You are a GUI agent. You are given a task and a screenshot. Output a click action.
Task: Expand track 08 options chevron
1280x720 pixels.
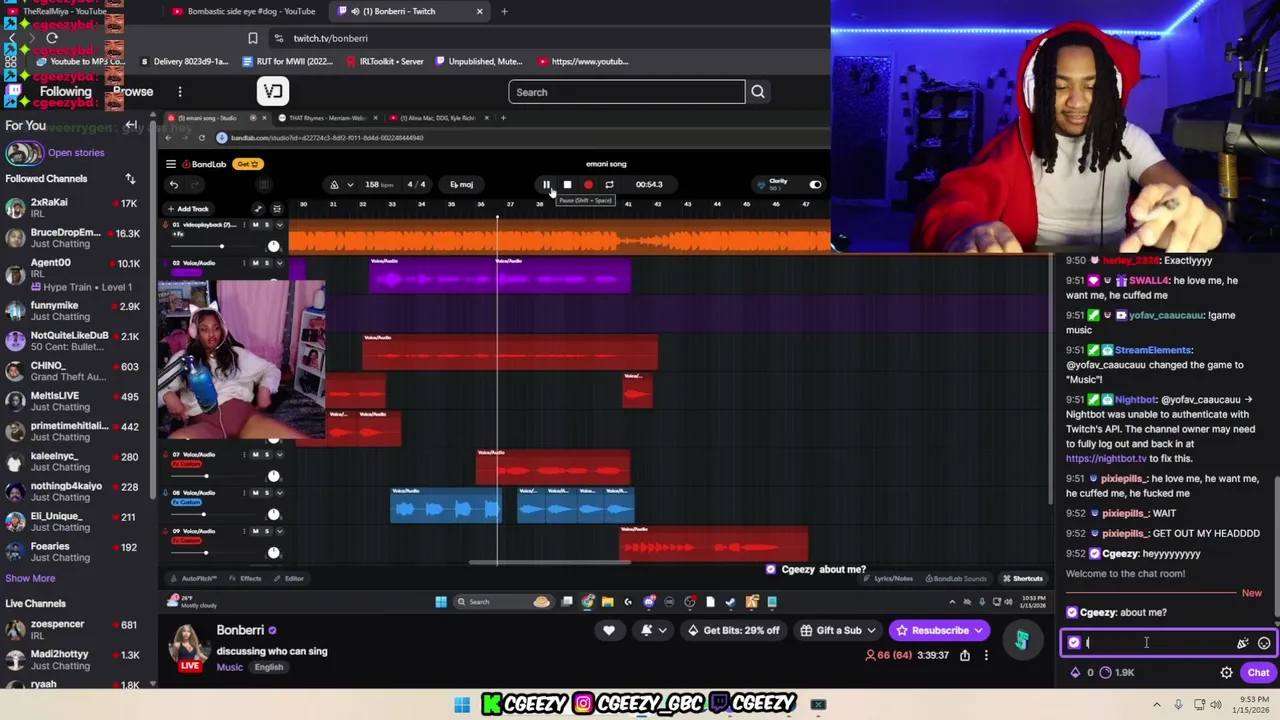(x=279, y=492)
